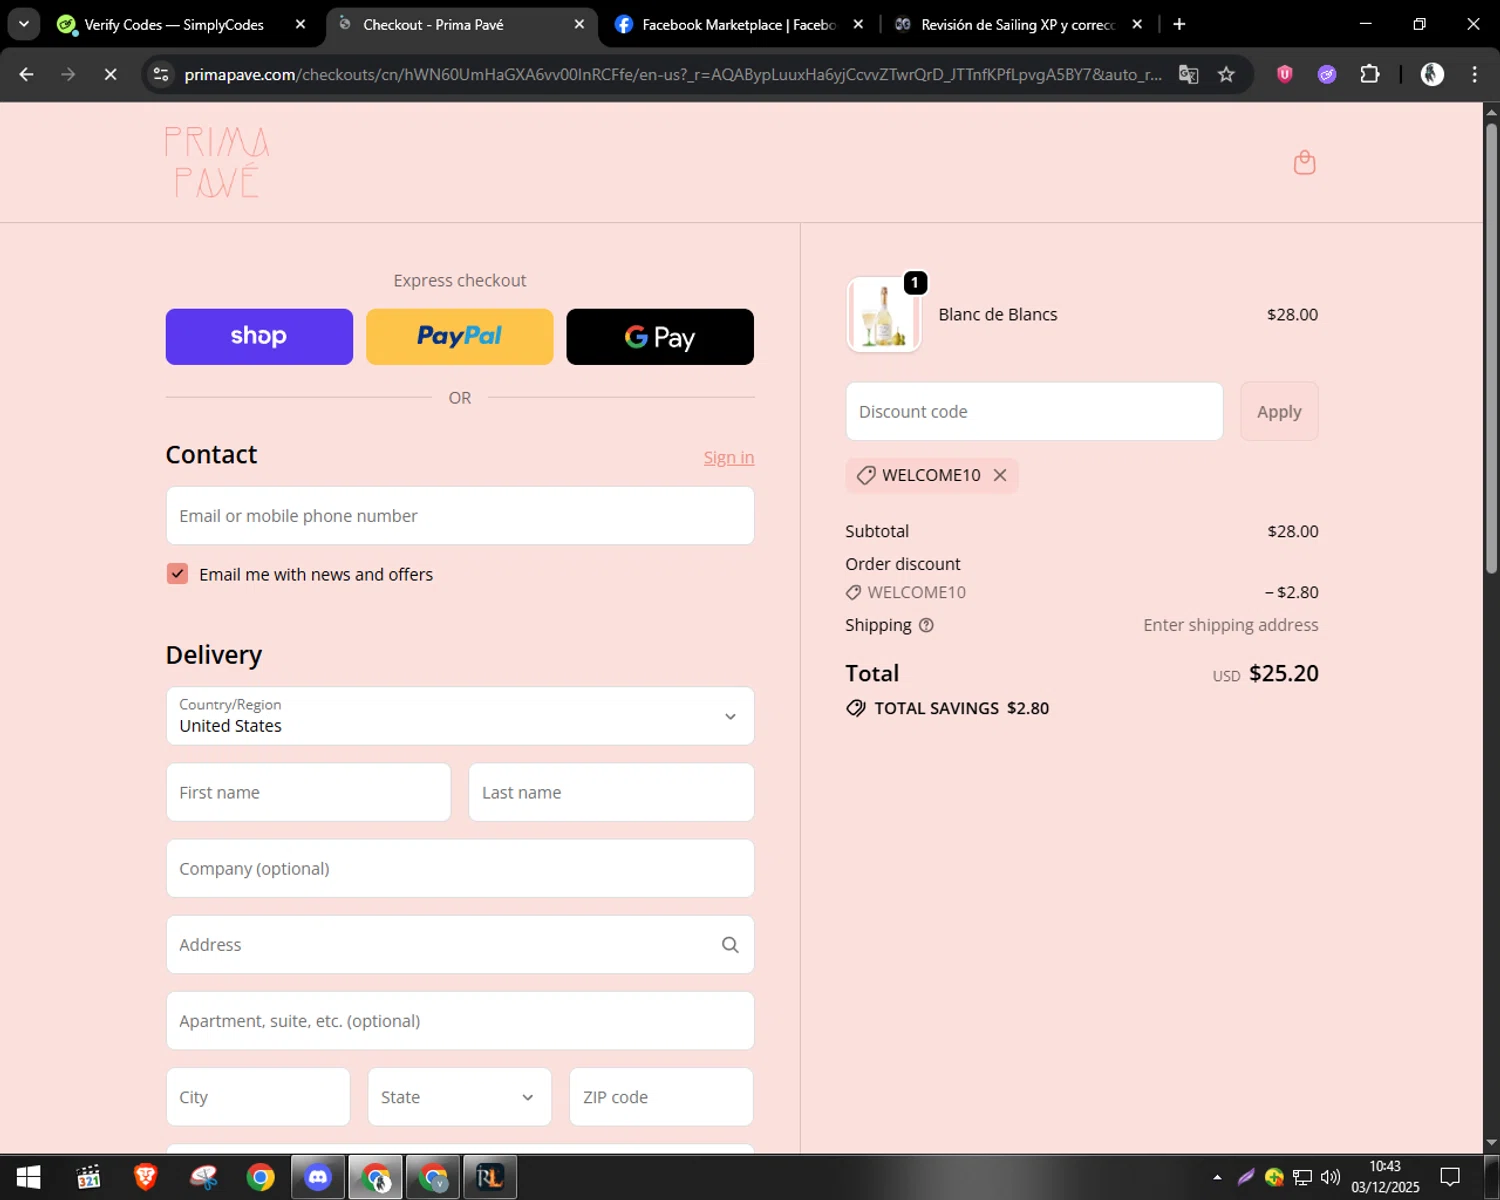
Task: Remove the WELCOME10 discount tag
Action: (1000, 475)
